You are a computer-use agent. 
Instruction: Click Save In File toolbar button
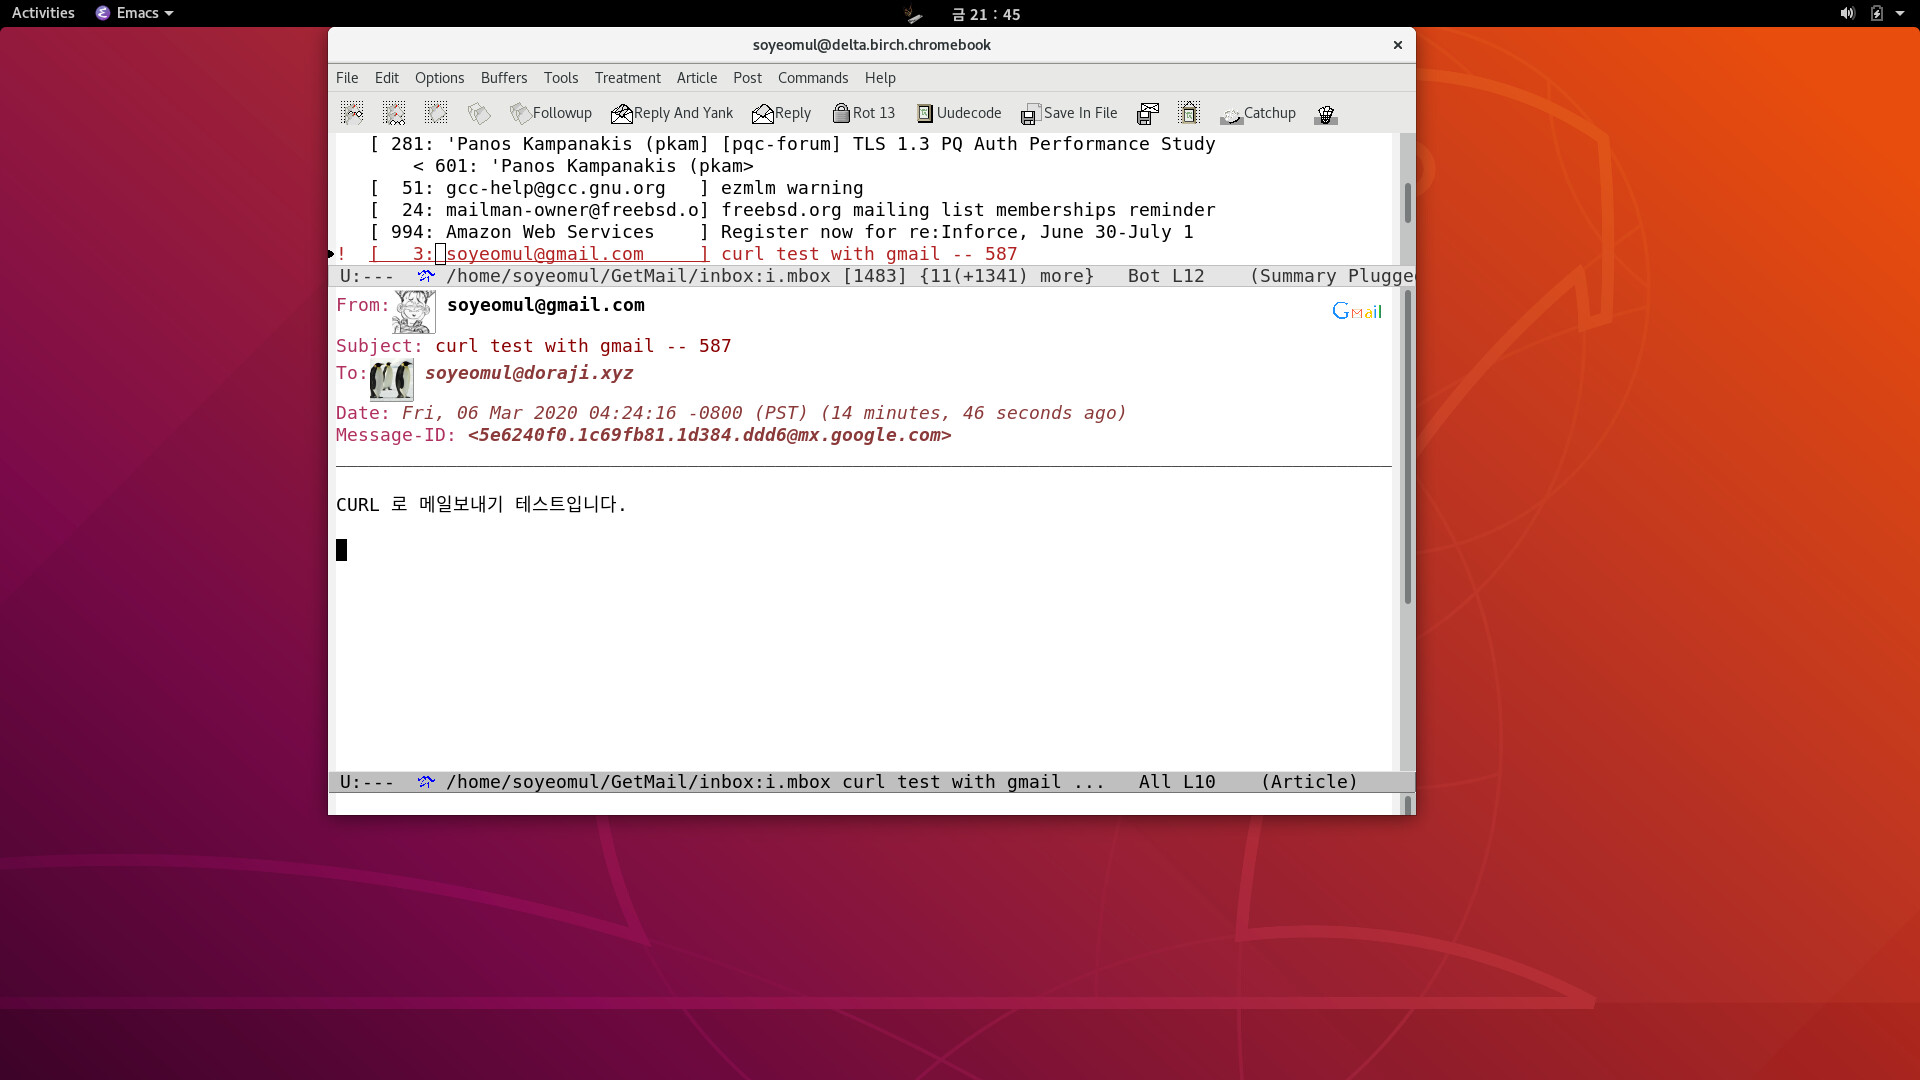pyautogui.click(x=1069, y=113)
